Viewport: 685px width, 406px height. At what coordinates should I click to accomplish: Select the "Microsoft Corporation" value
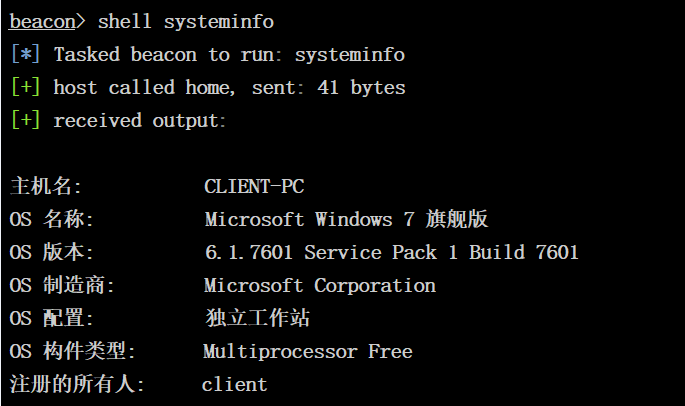[x=320, y=285]
